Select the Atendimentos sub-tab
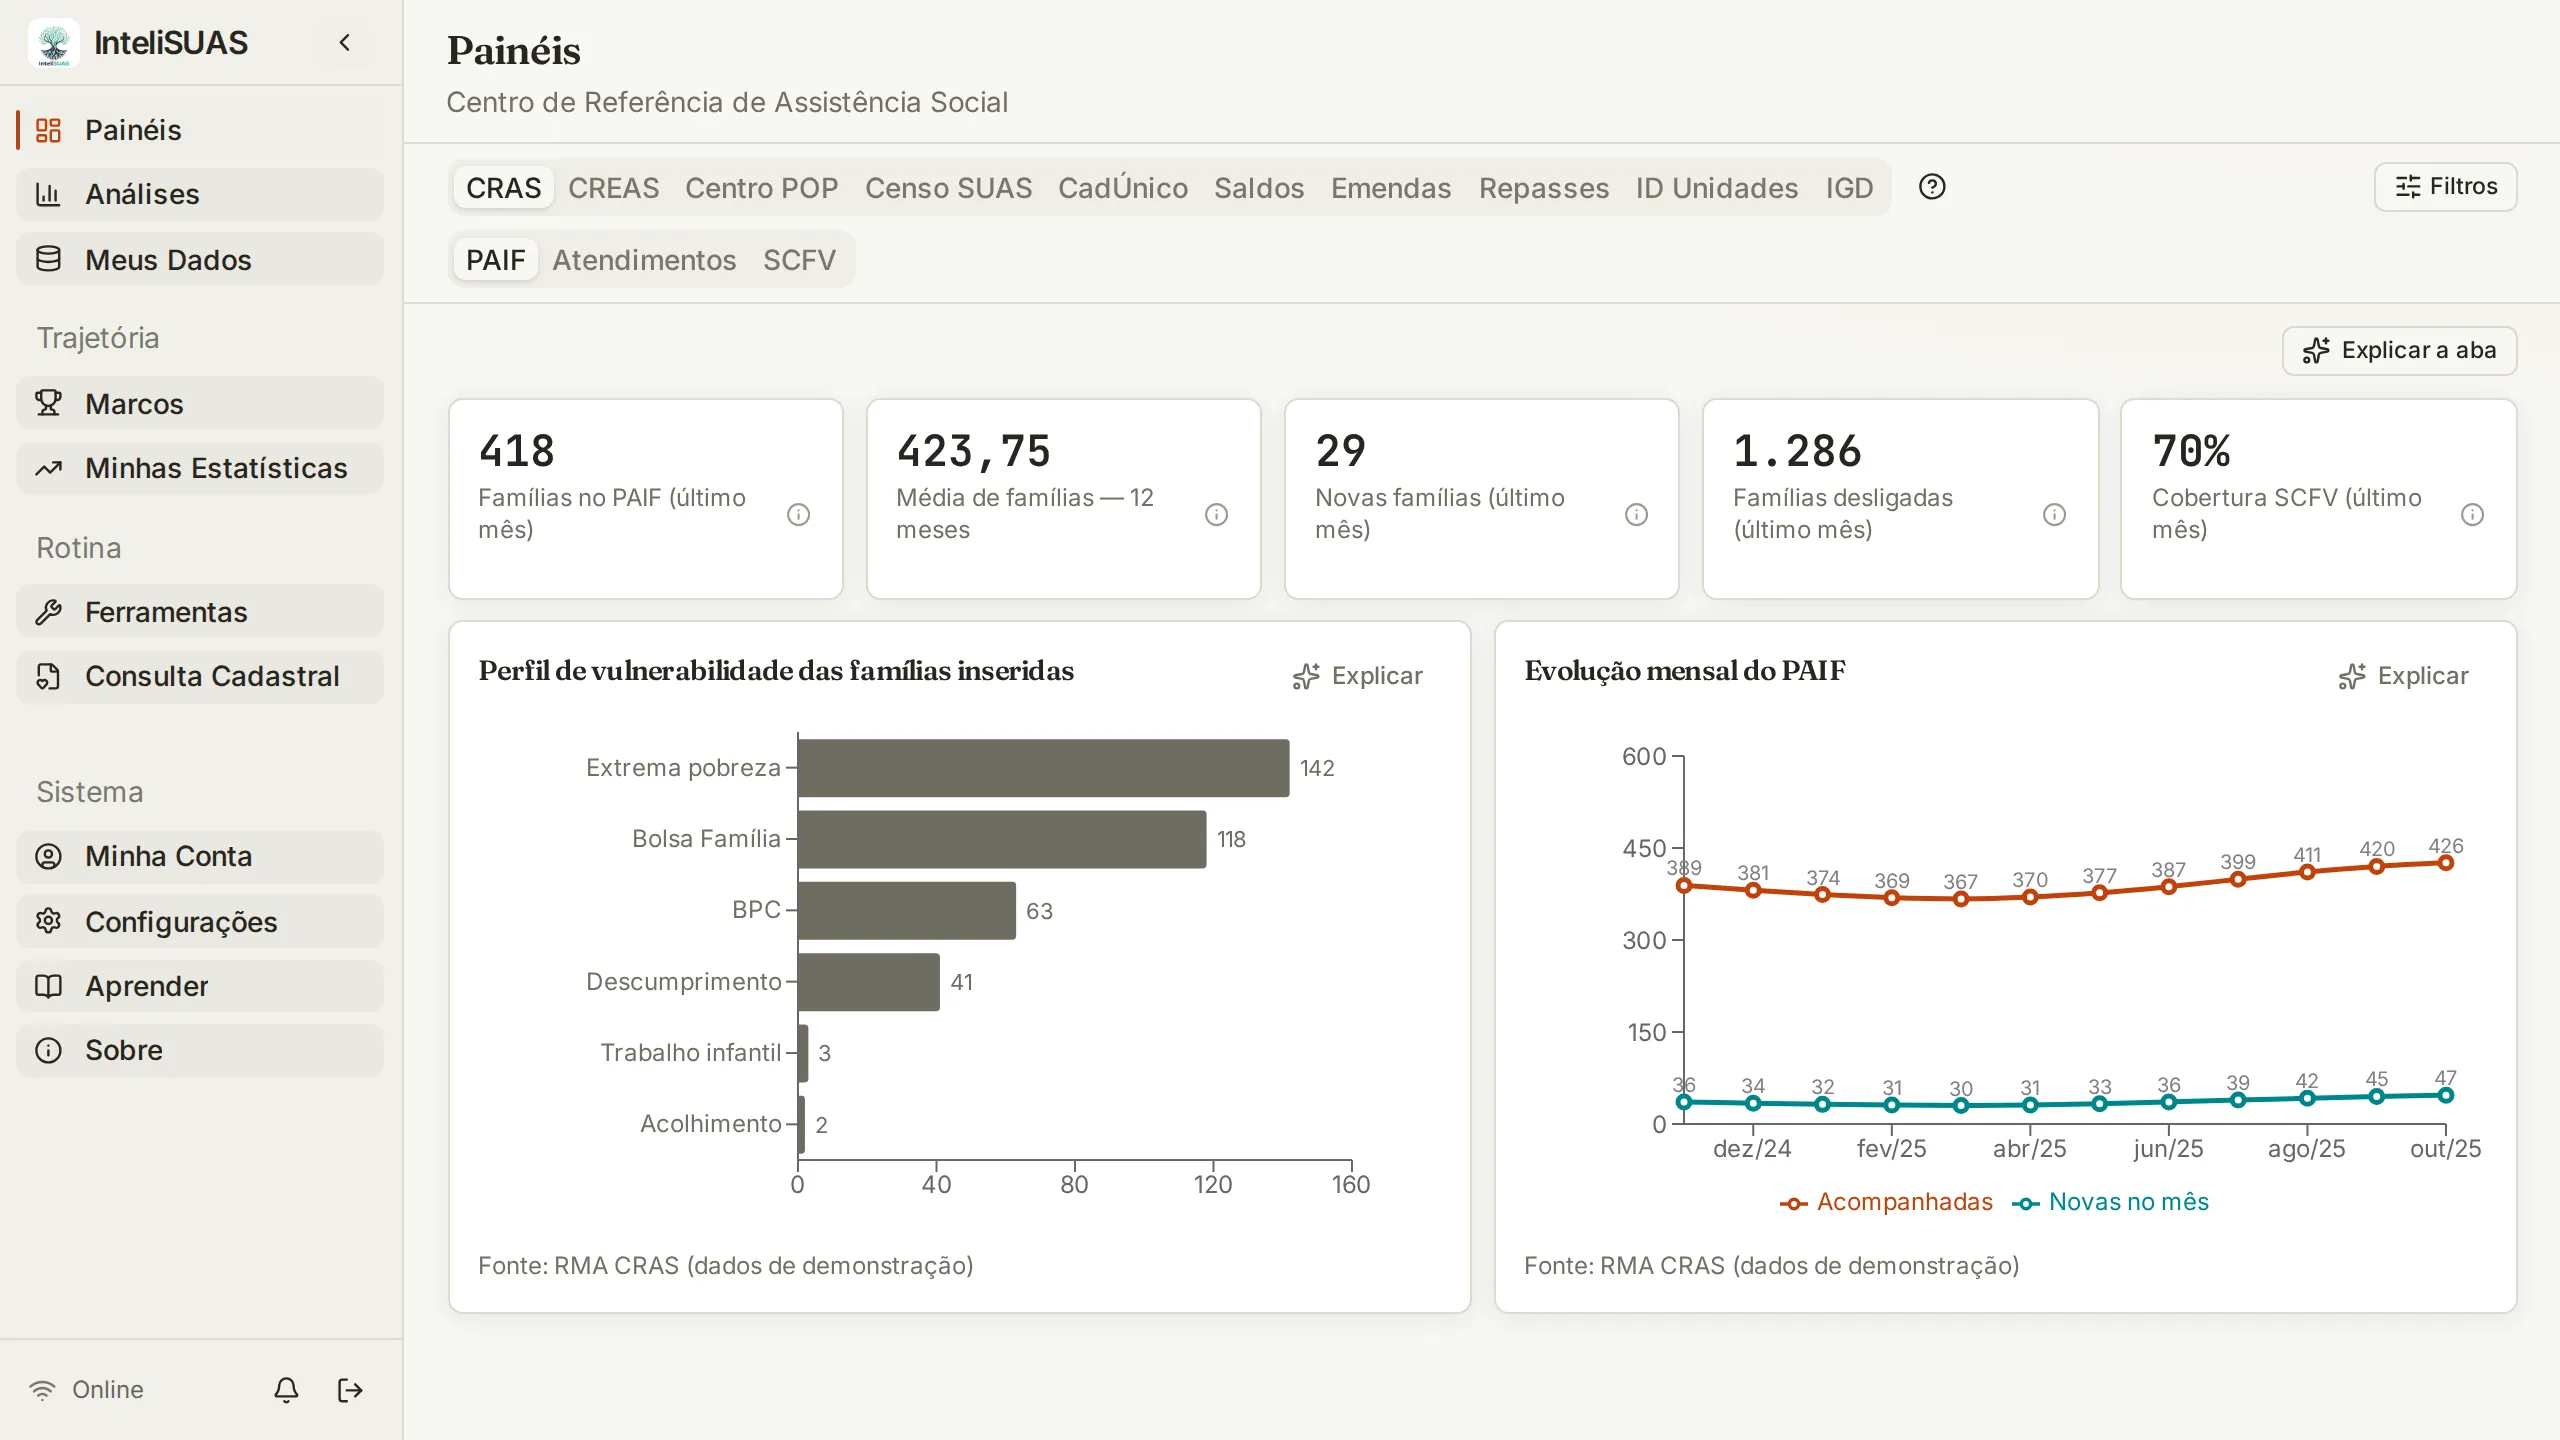This screenshot has width=2560, height=1440. tap(644, 260)
